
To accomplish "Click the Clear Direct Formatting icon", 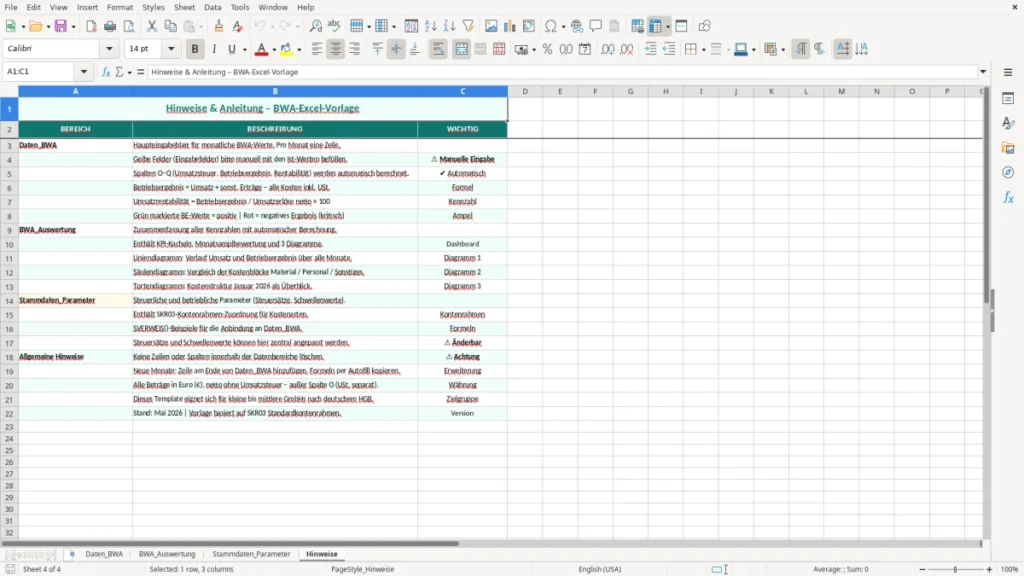I will point(238,26).
